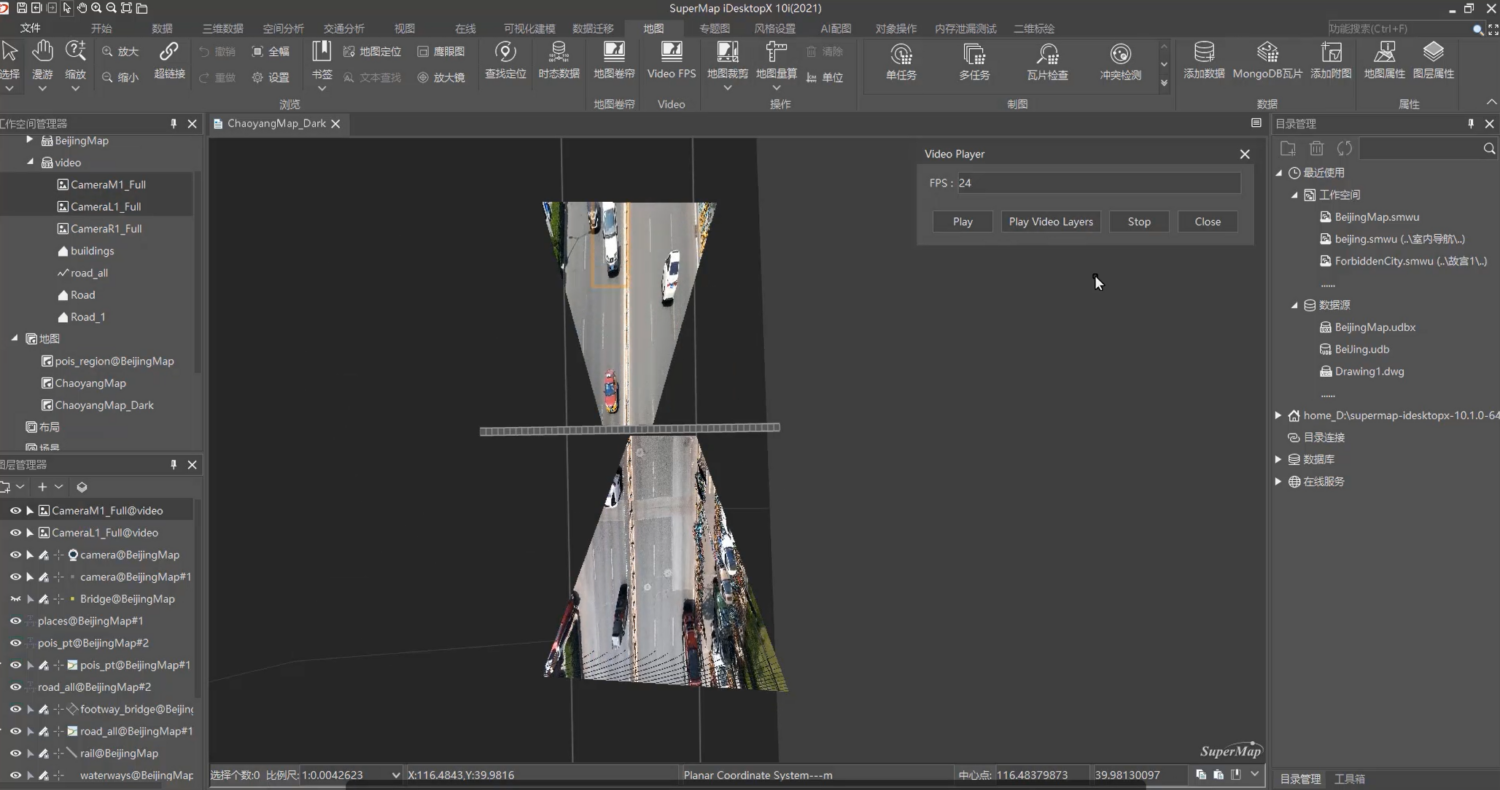The height and width of the screenshot is (790, 1500).
Task: Click the 地图卷帘 map swipe icon
Action: click(614, 59)
